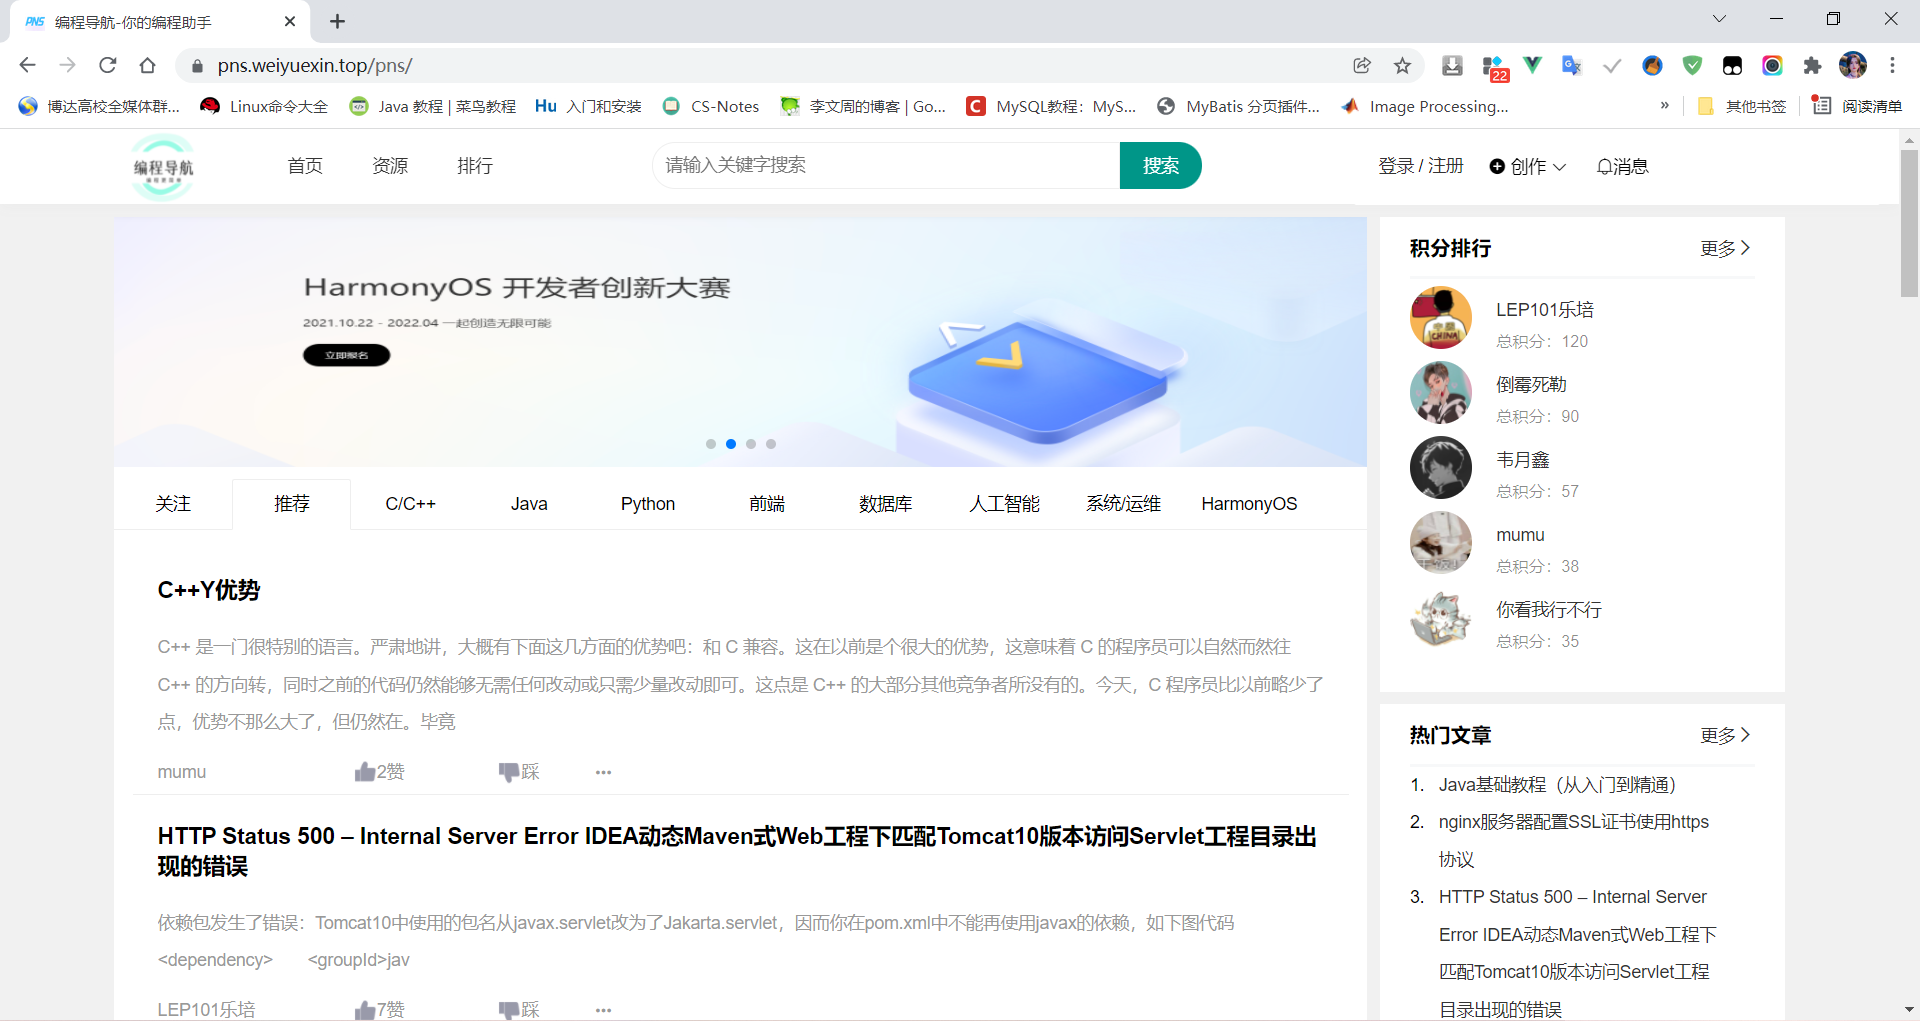Click the 请输入关键字搜索 search field
Image resolution: width=1920 pixels, height=1021 pixels.
coord(886,166)
